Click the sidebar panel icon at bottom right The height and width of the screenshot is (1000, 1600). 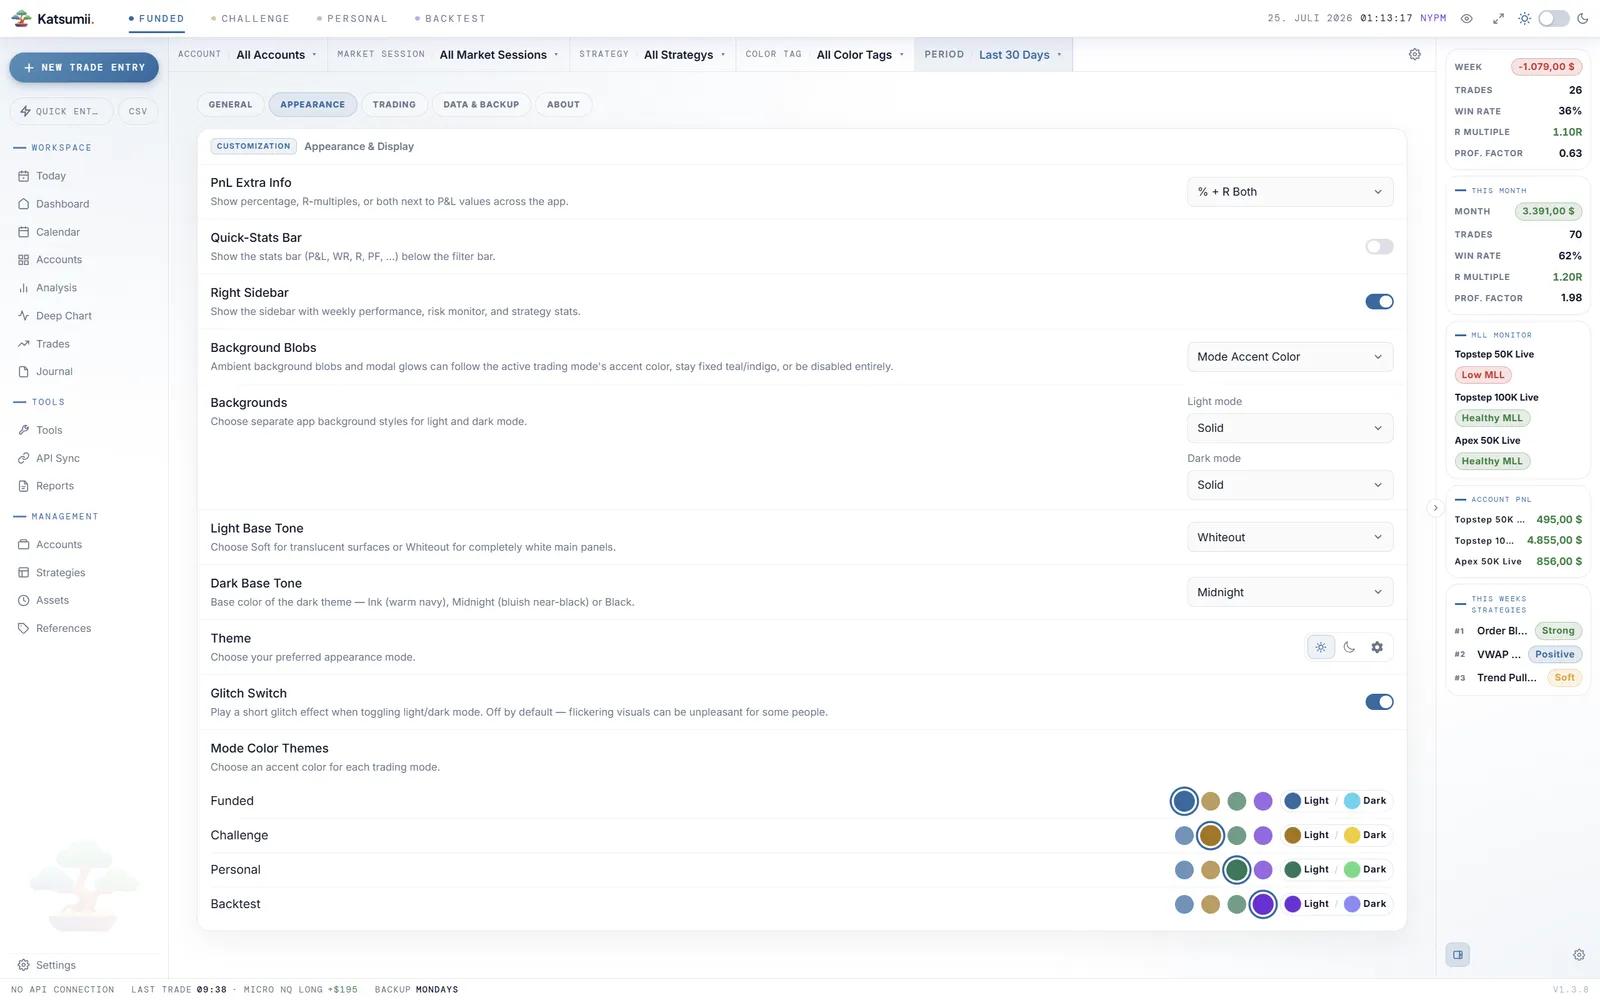[1458, 955]
